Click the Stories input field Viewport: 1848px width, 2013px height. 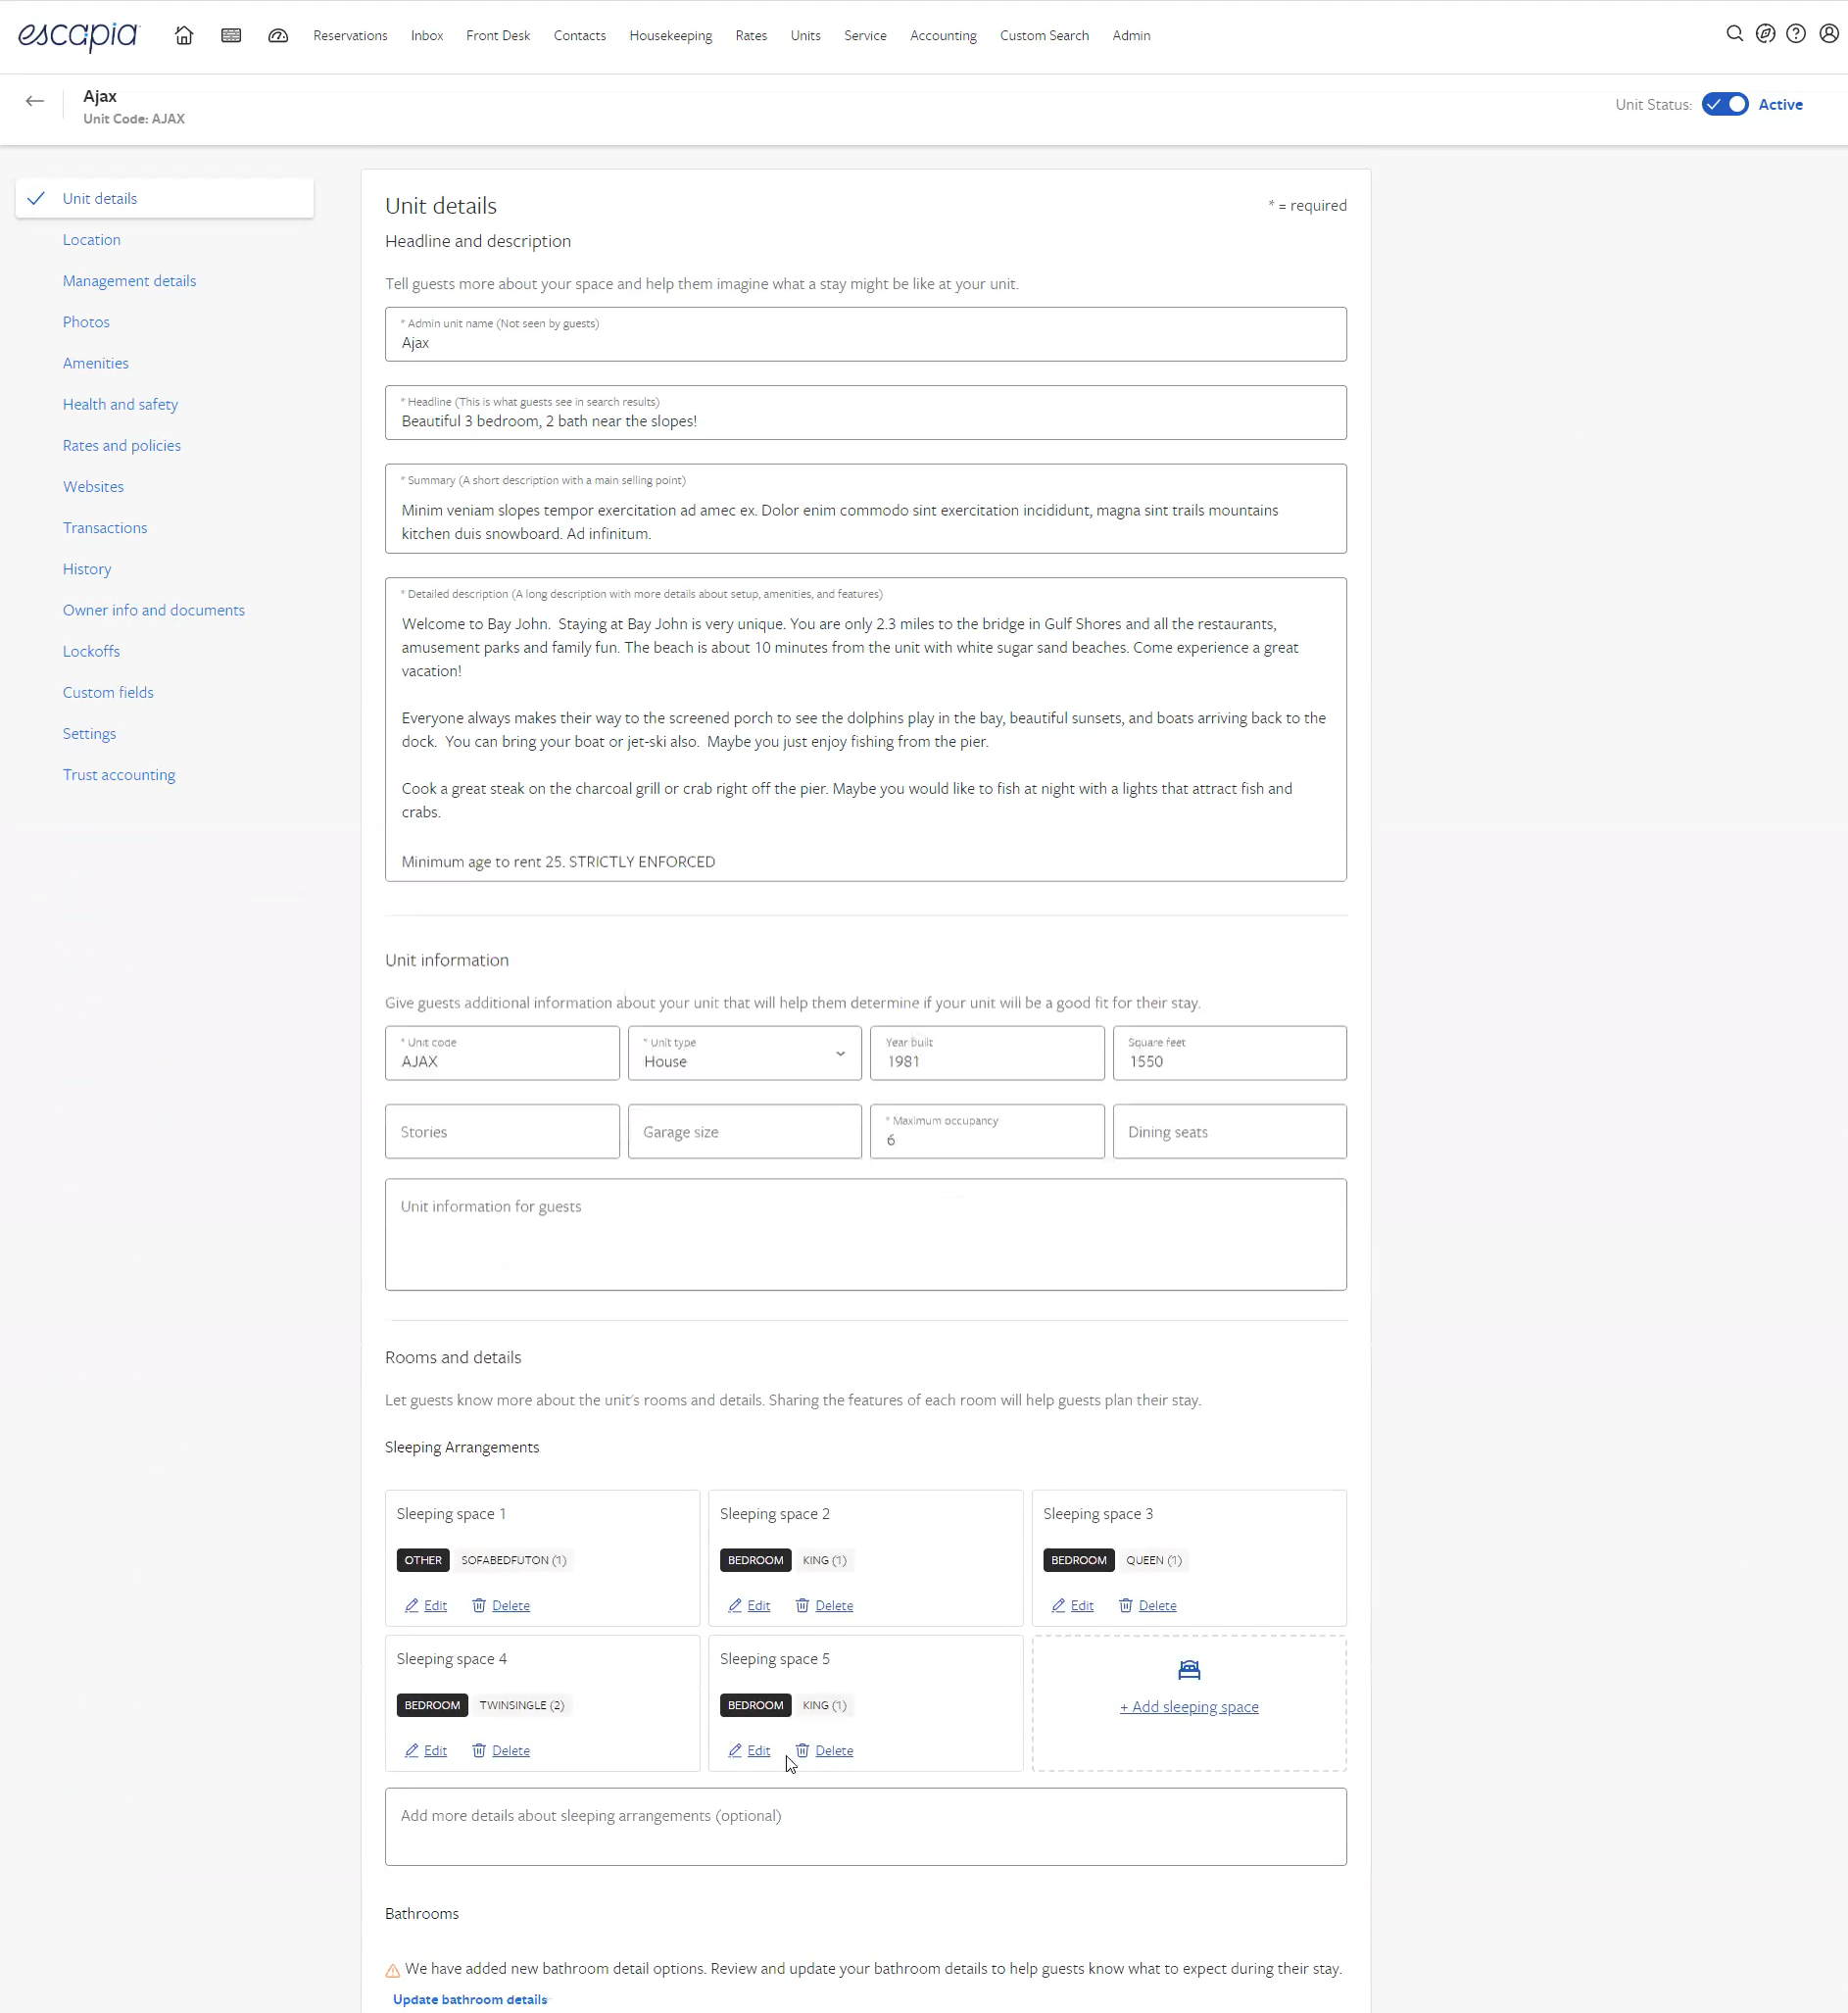coord(502,1131)
